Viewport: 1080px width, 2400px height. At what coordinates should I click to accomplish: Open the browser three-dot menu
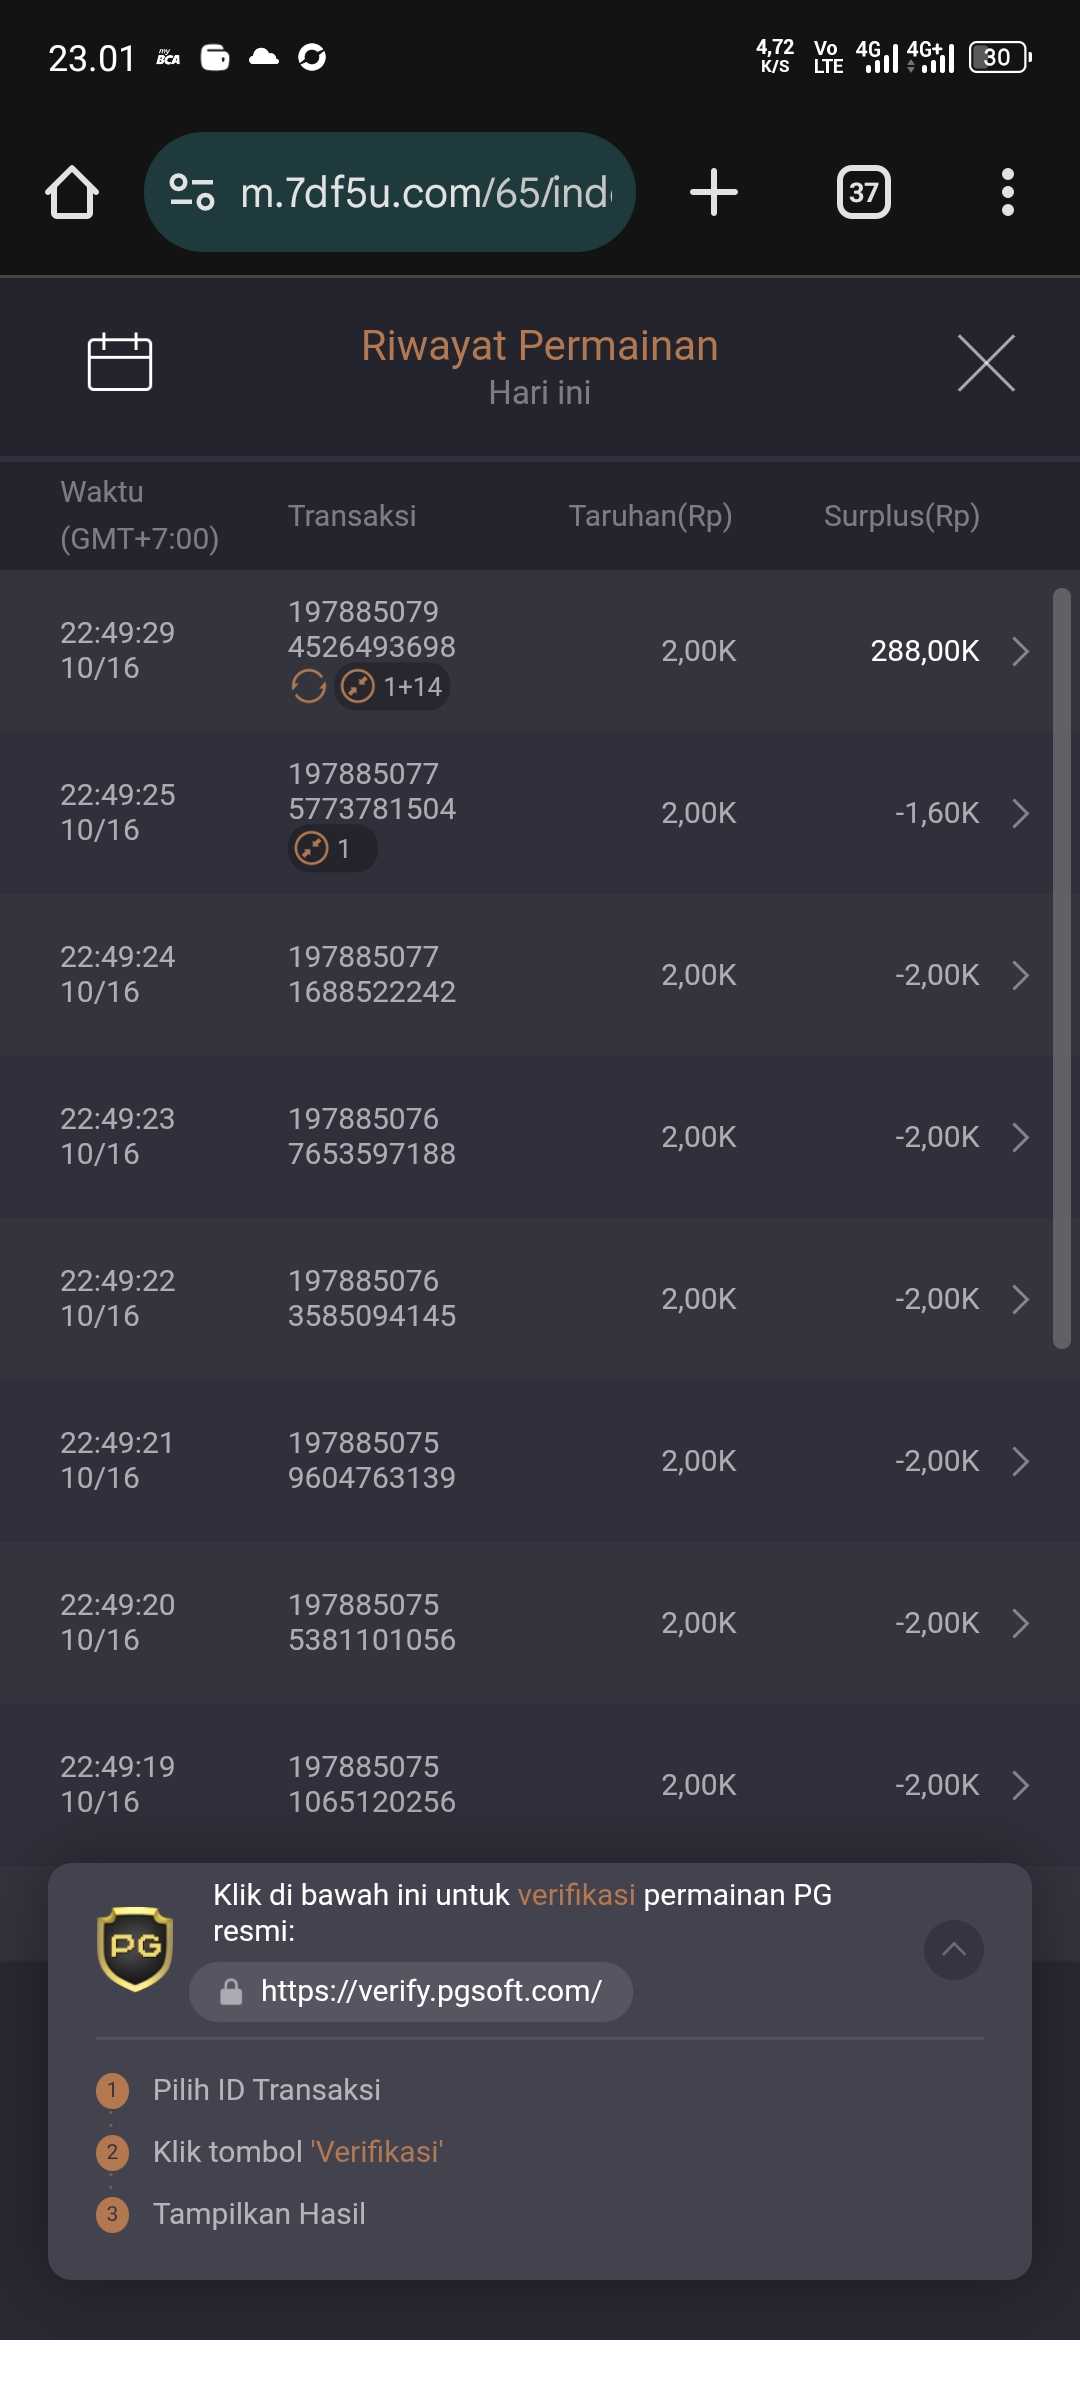coord(1007,192)
